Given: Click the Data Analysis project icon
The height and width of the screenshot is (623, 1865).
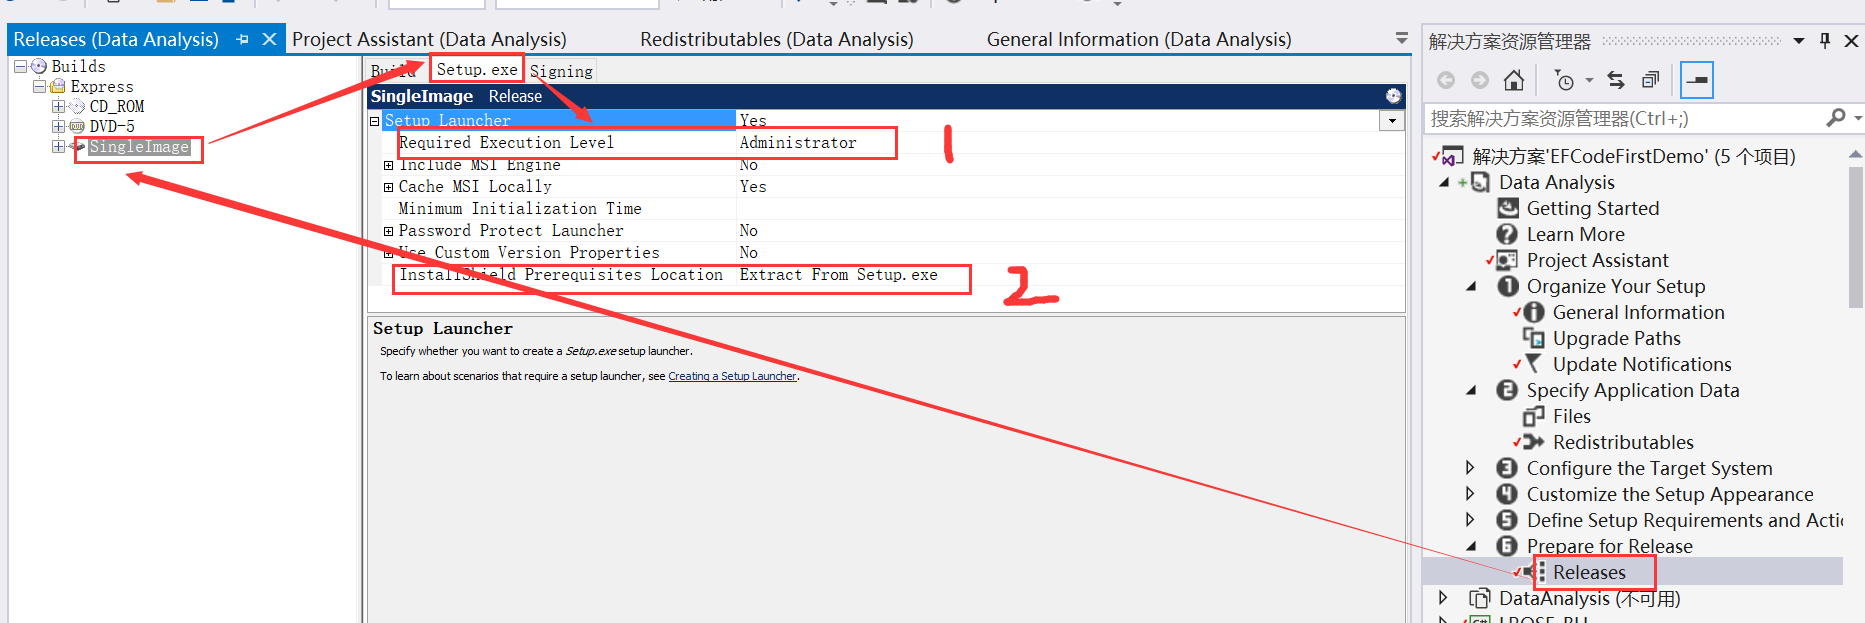Looking at the screenshot, I should (x=1481, y=182).
